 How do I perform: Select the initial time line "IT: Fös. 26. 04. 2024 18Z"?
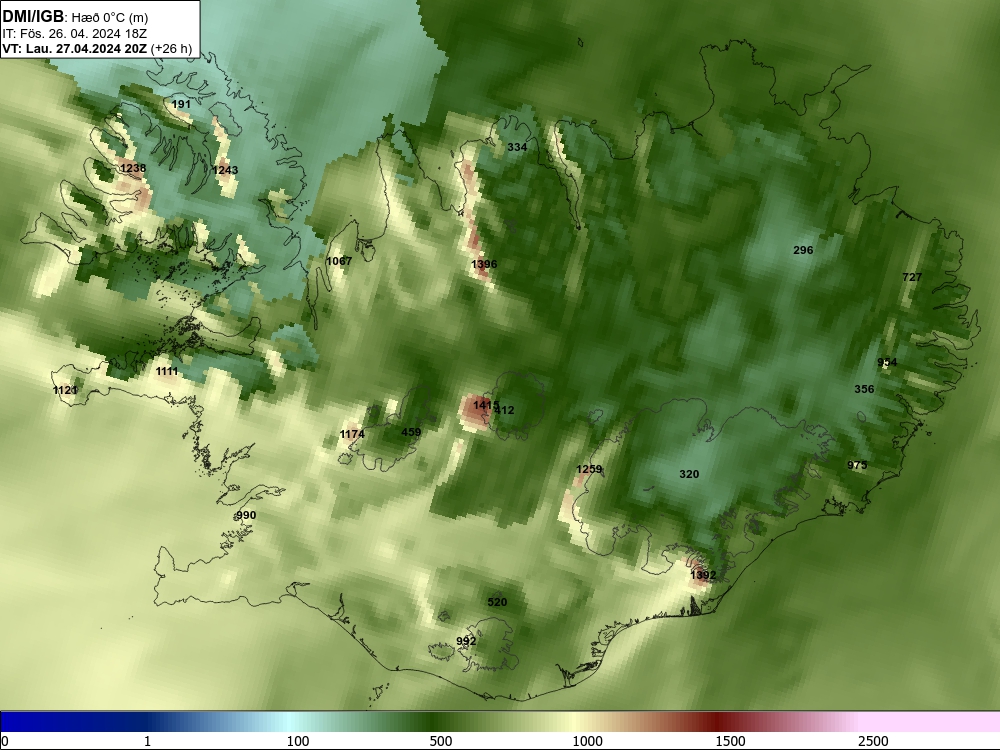click(75, 34)
